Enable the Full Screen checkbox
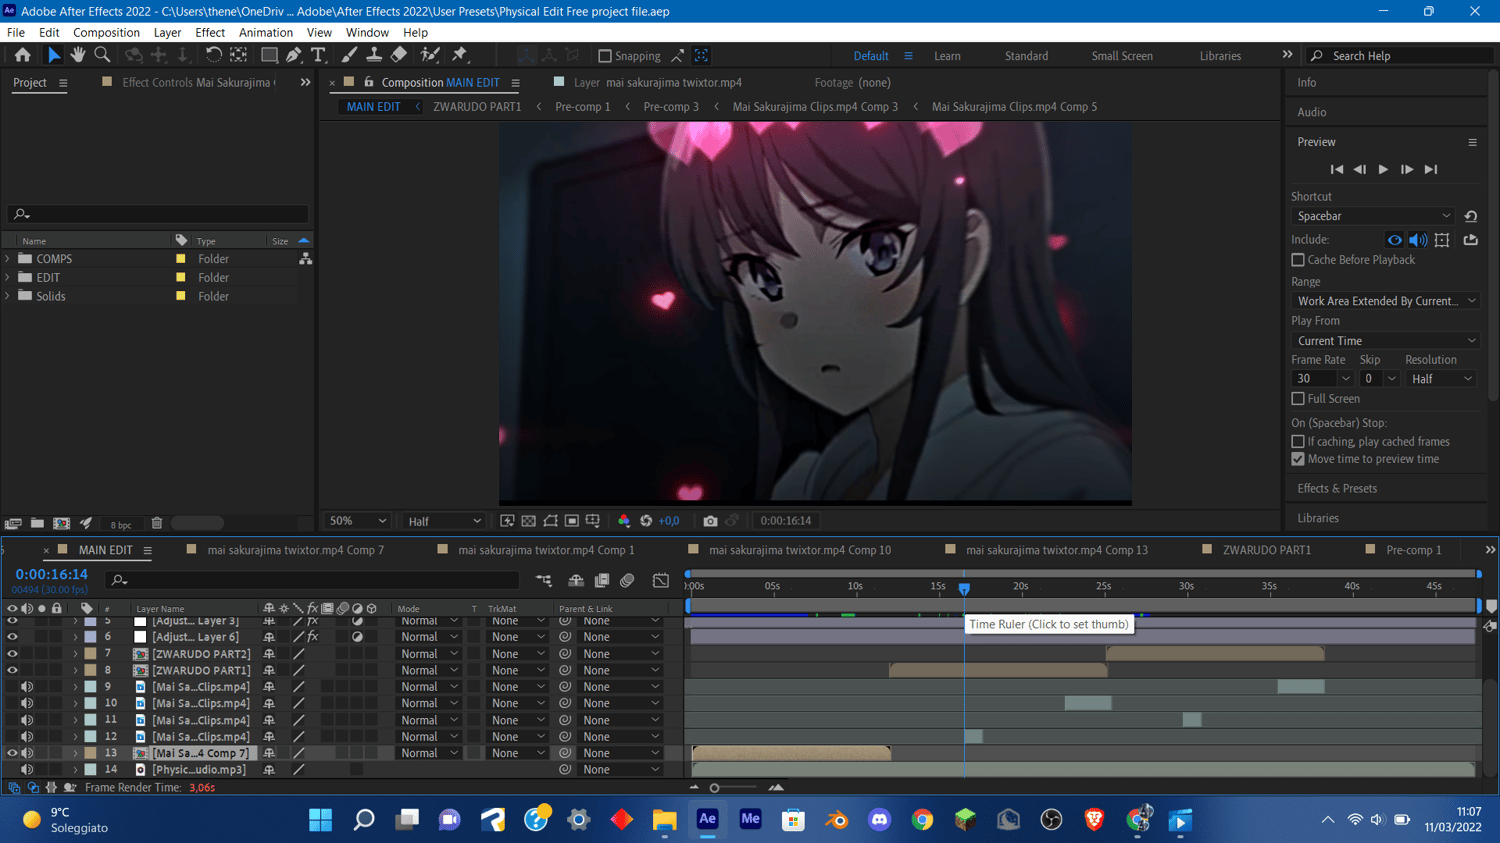 (1298, 399)
